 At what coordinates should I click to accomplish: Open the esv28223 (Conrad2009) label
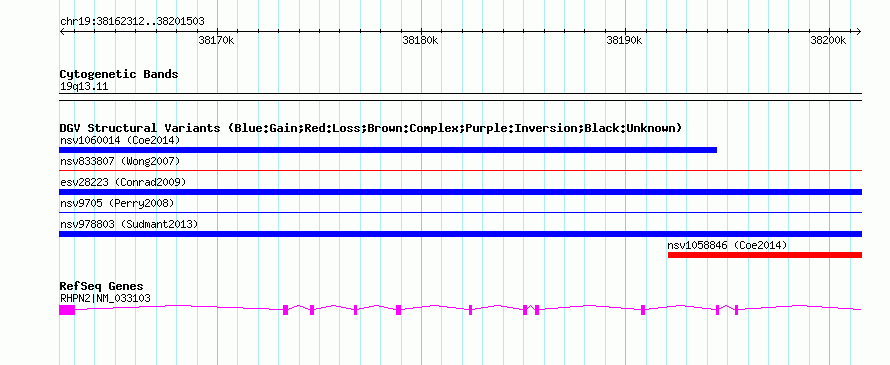(x=123, y=182)
